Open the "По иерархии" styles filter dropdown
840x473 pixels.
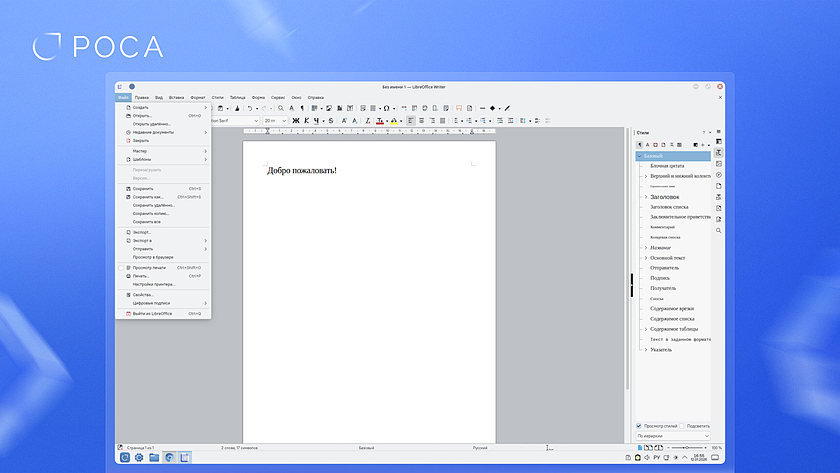pos(673,436)
